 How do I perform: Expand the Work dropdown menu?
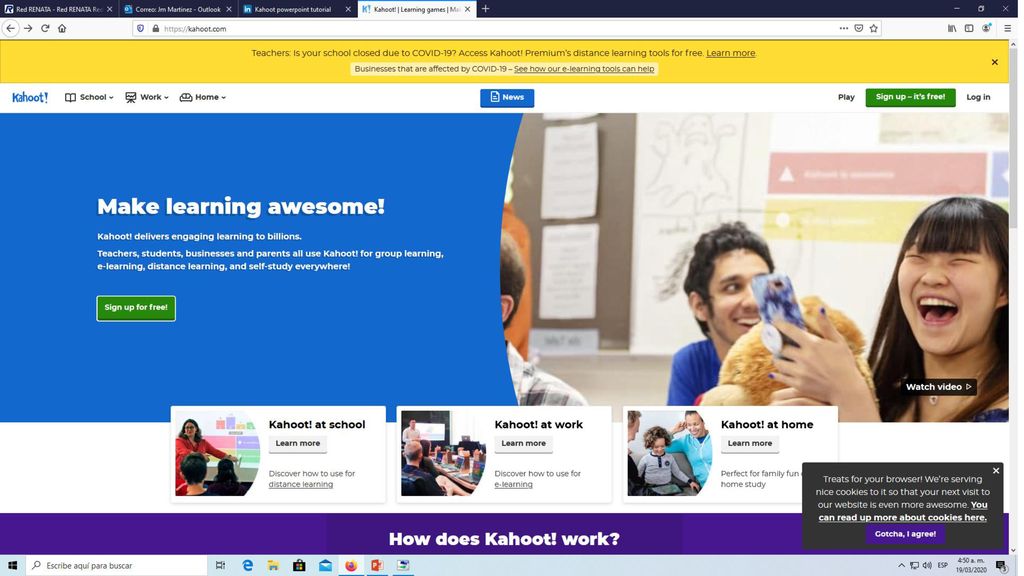click(x=147, y=97)
